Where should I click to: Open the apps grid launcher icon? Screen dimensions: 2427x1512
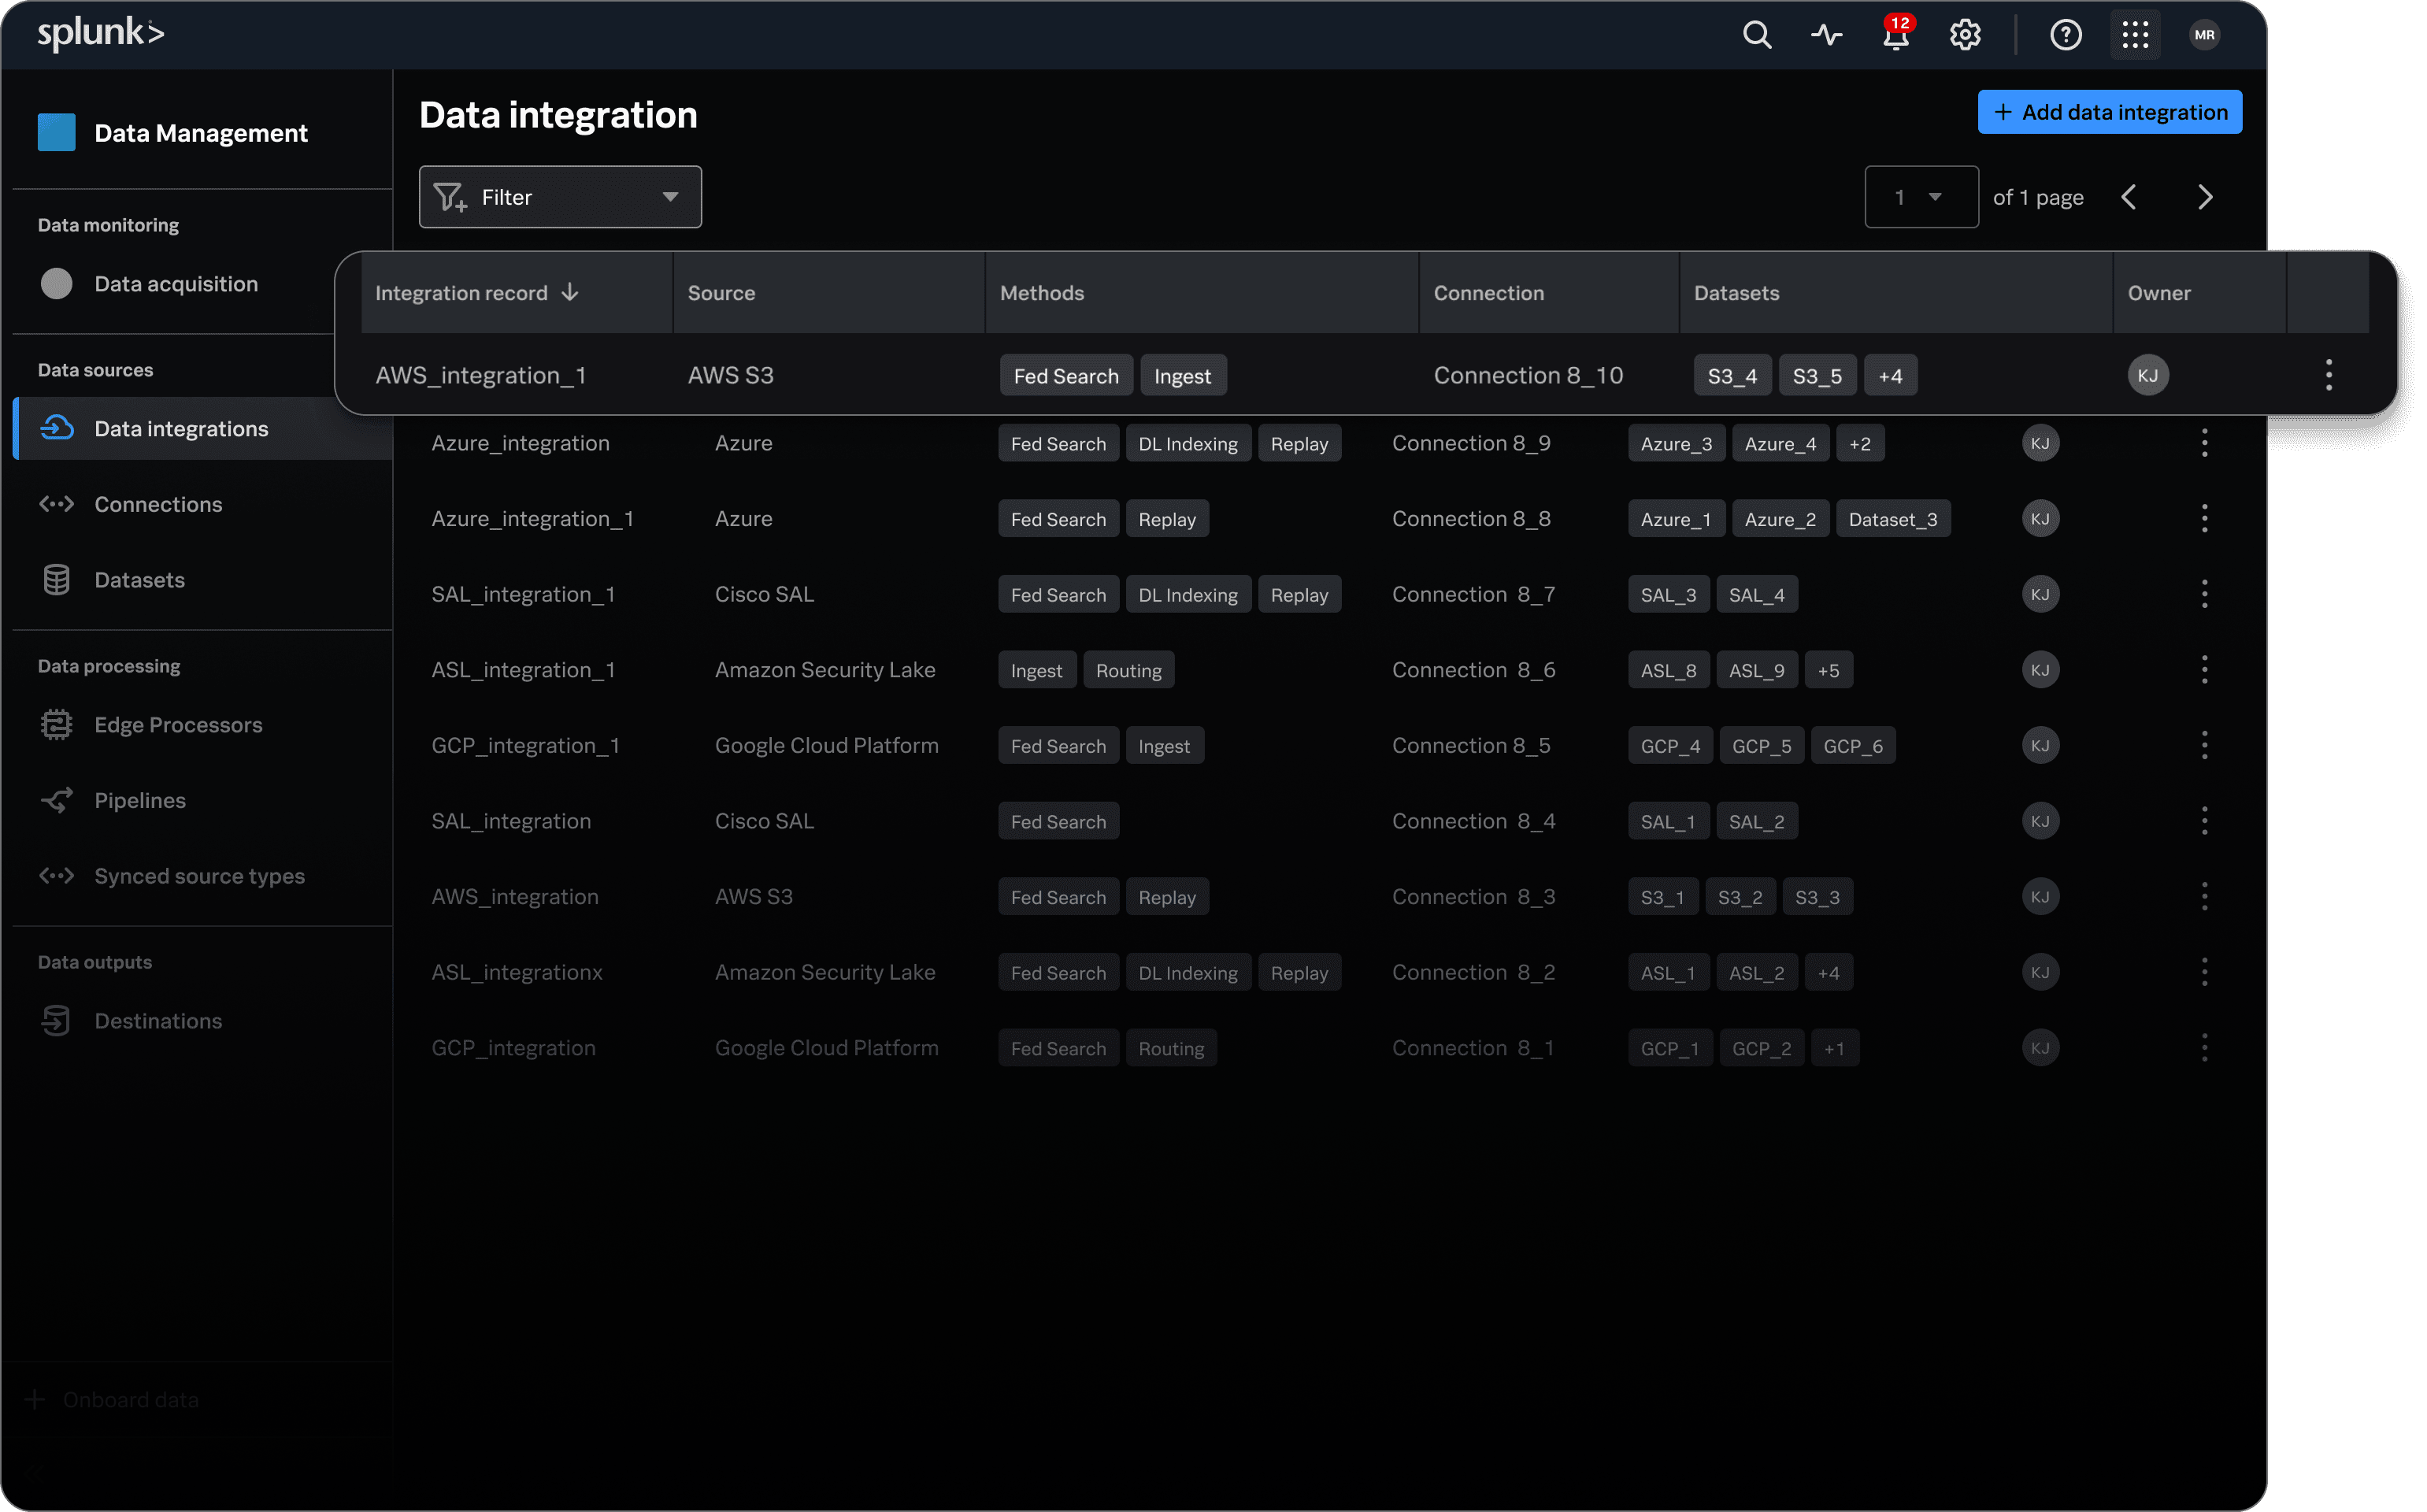(x=2135, y=35)
